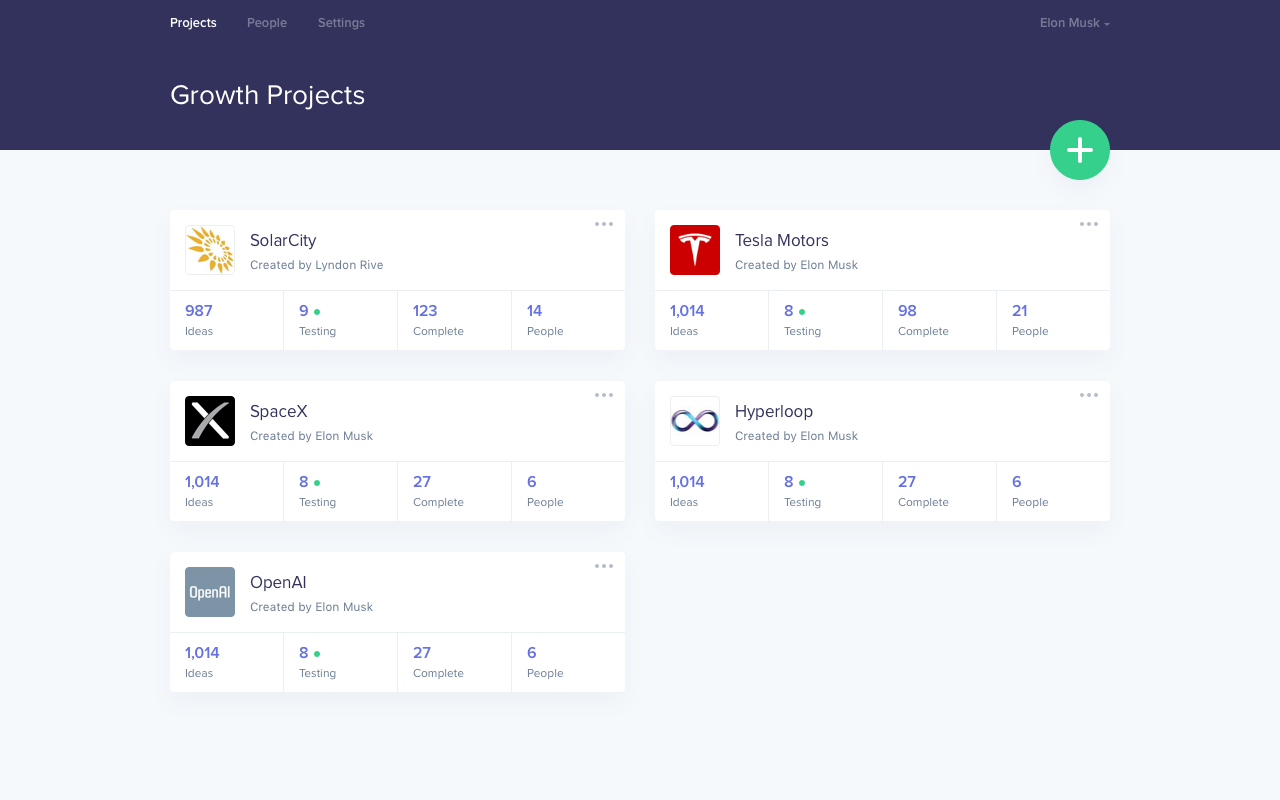View OpenAI's 6 People
Image resolution: width=1280 pixels, height=800 pixels.
[x=568, y=662]
